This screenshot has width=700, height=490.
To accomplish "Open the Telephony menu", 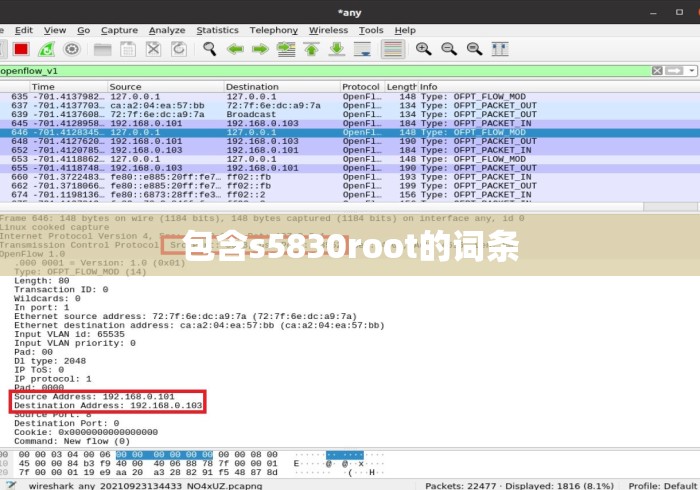I will click(x=274, y=30).
